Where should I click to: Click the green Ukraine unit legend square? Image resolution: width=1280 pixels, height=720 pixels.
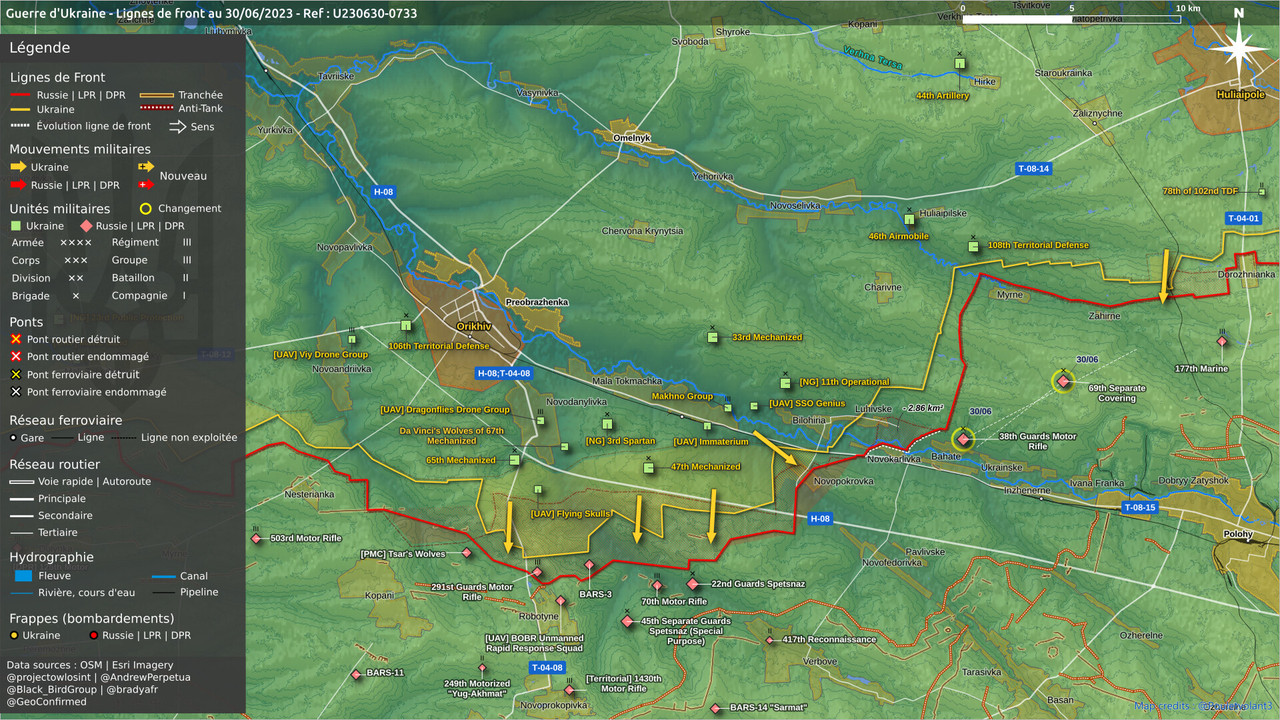(x=15, y=226)
